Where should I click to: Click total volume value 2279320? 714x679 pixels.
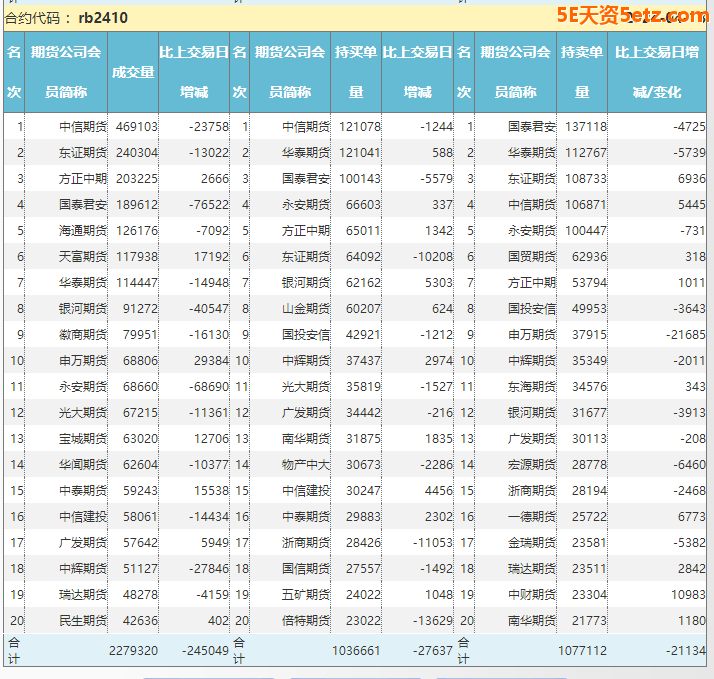133,650
